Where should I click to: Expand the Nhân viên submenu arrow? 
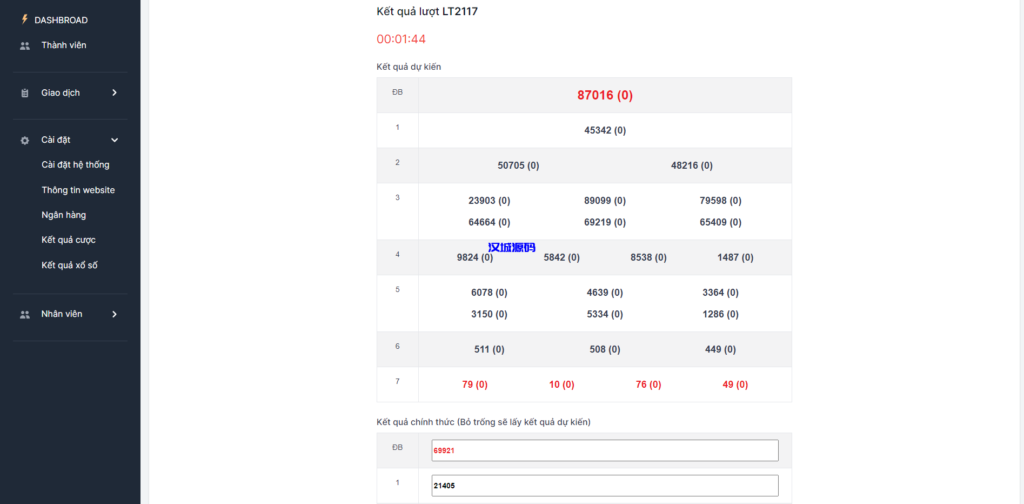114,314
